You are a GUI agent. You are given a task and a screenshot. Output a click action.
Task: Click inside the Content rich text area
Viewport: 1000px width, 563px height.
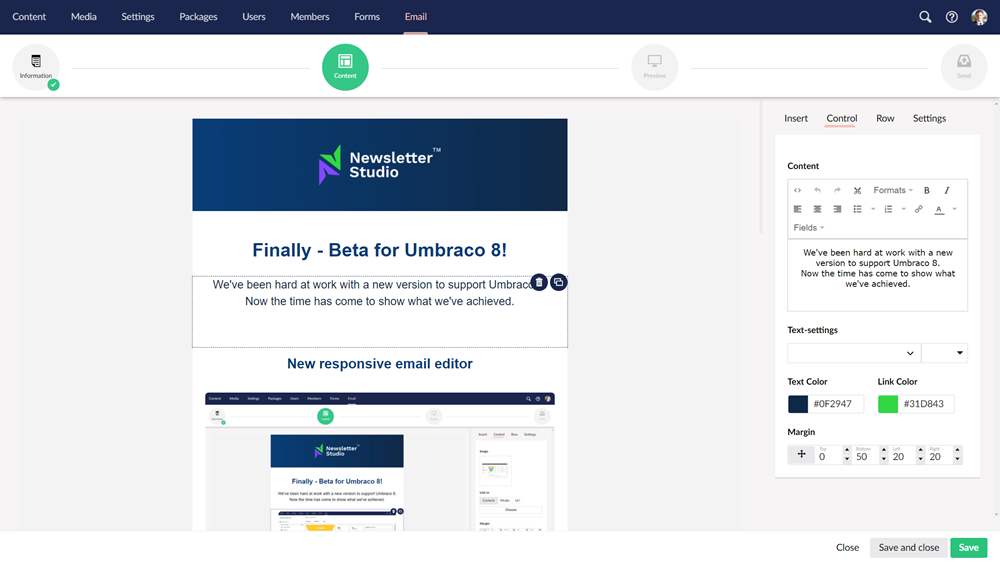[878, 275]
